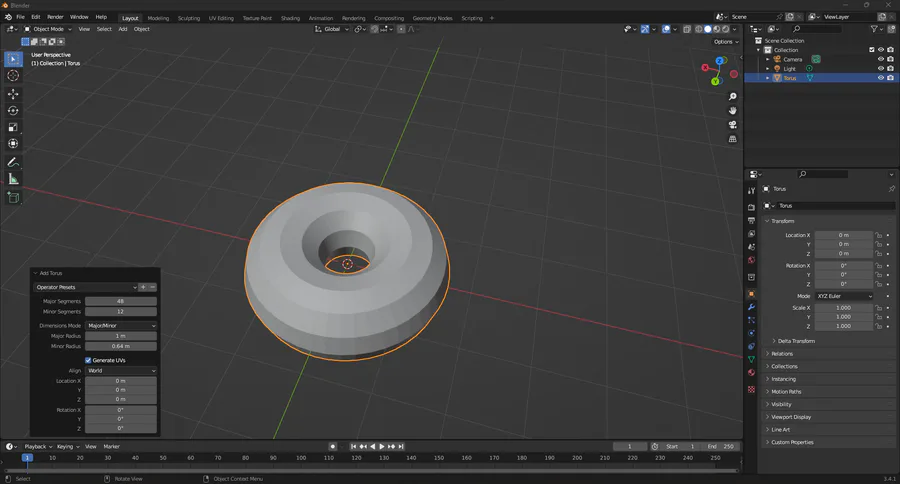
Task: Open the Render menu
Action: pos(55,17)
